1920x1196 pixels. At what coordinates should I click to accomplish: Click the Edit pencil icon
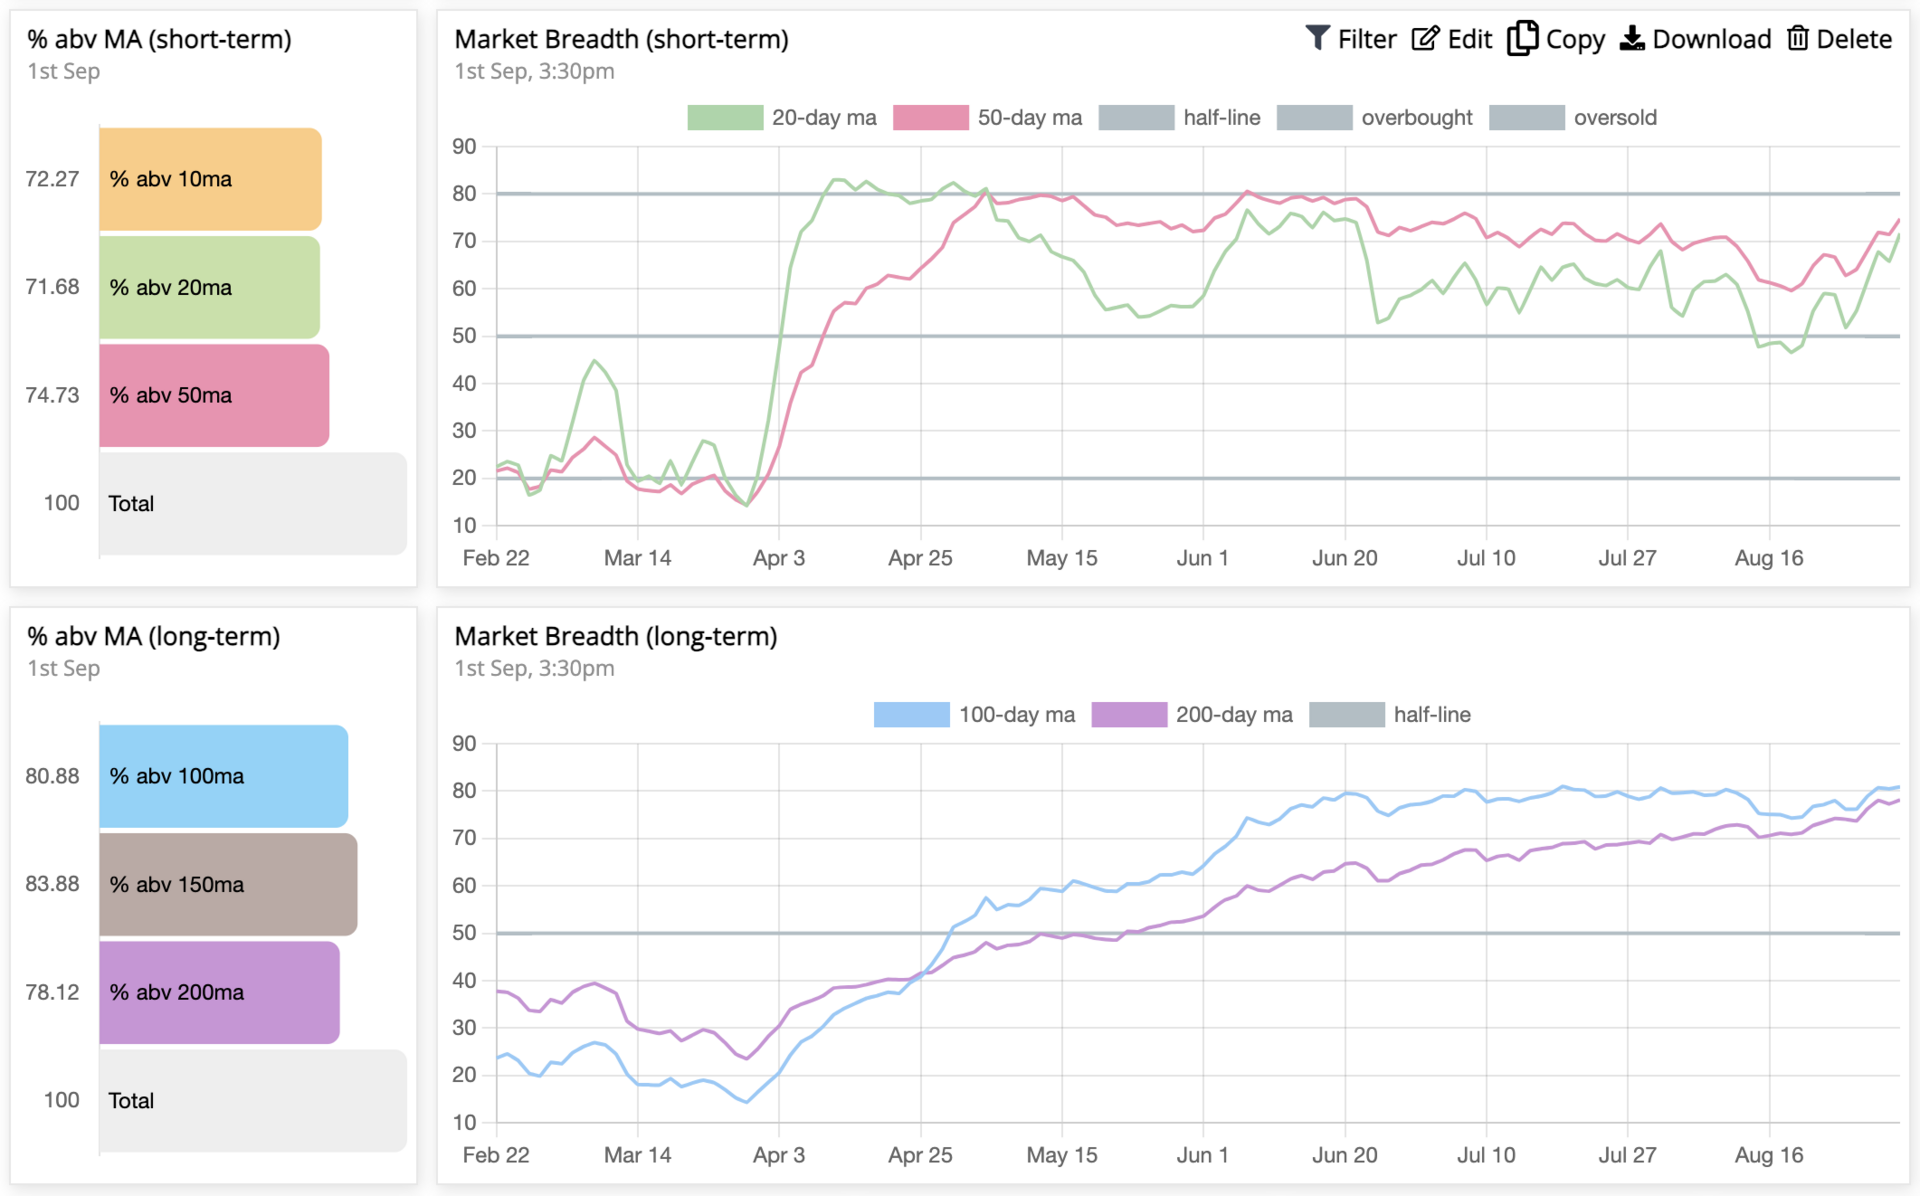1425,38
